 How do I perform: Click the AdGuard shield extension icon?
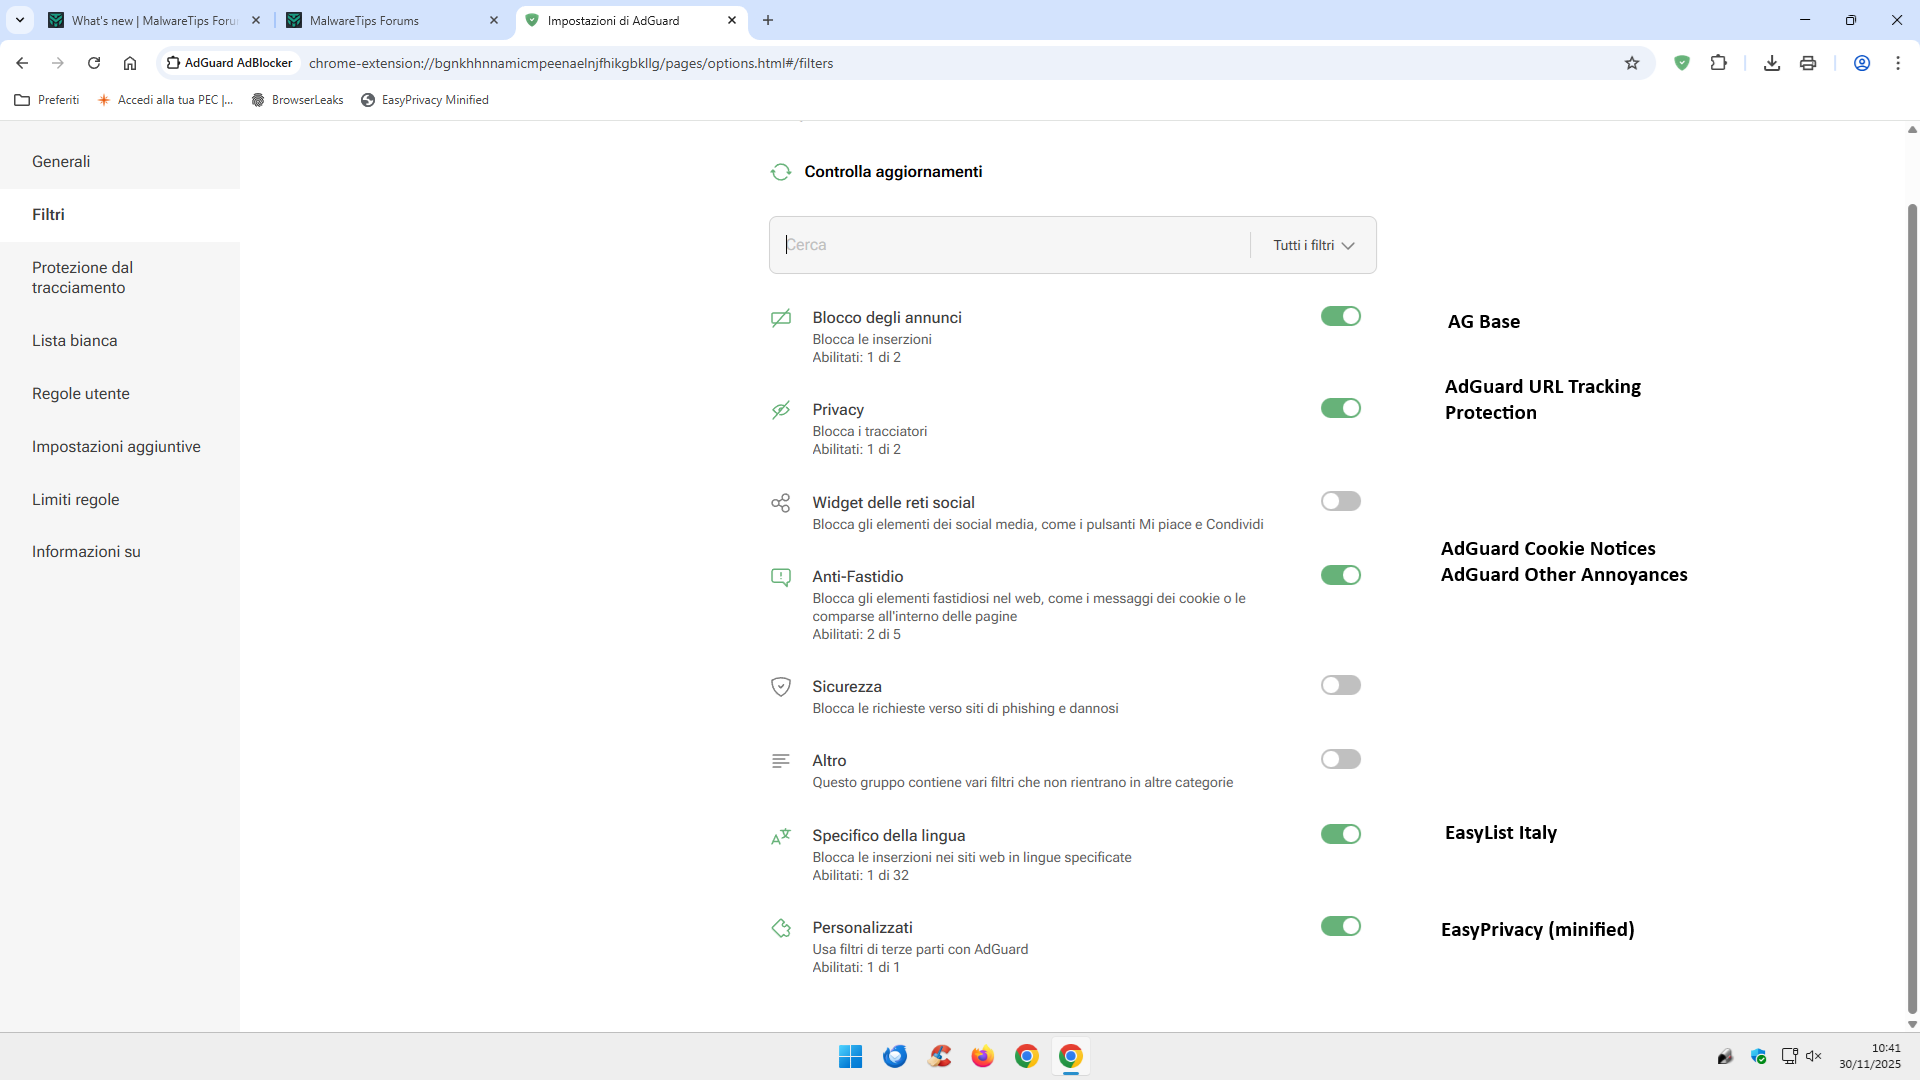point(1682,63)
